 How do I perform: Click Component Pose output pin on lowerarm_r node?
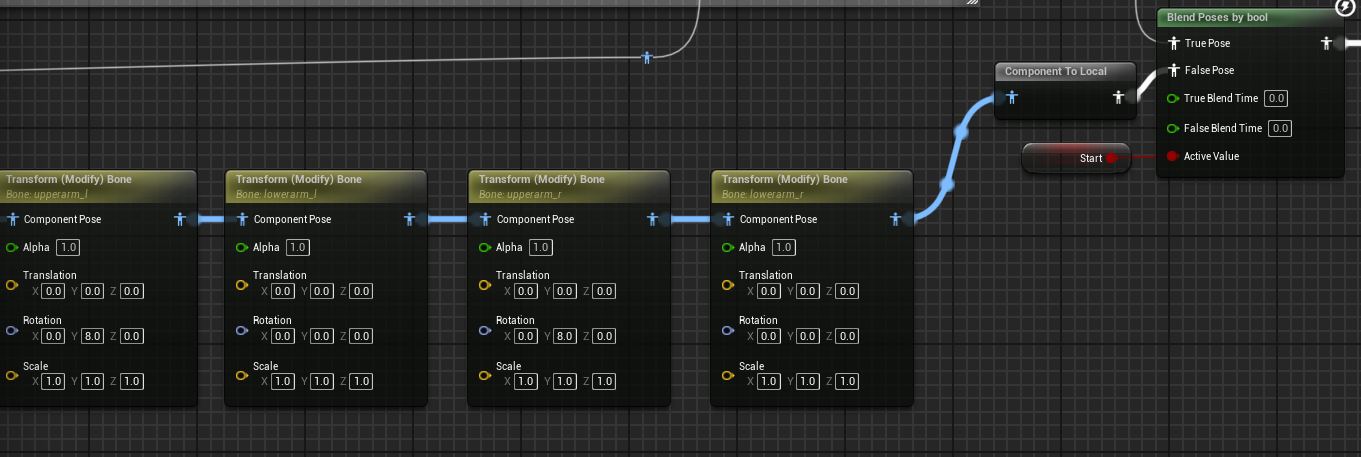pos(896,219)
